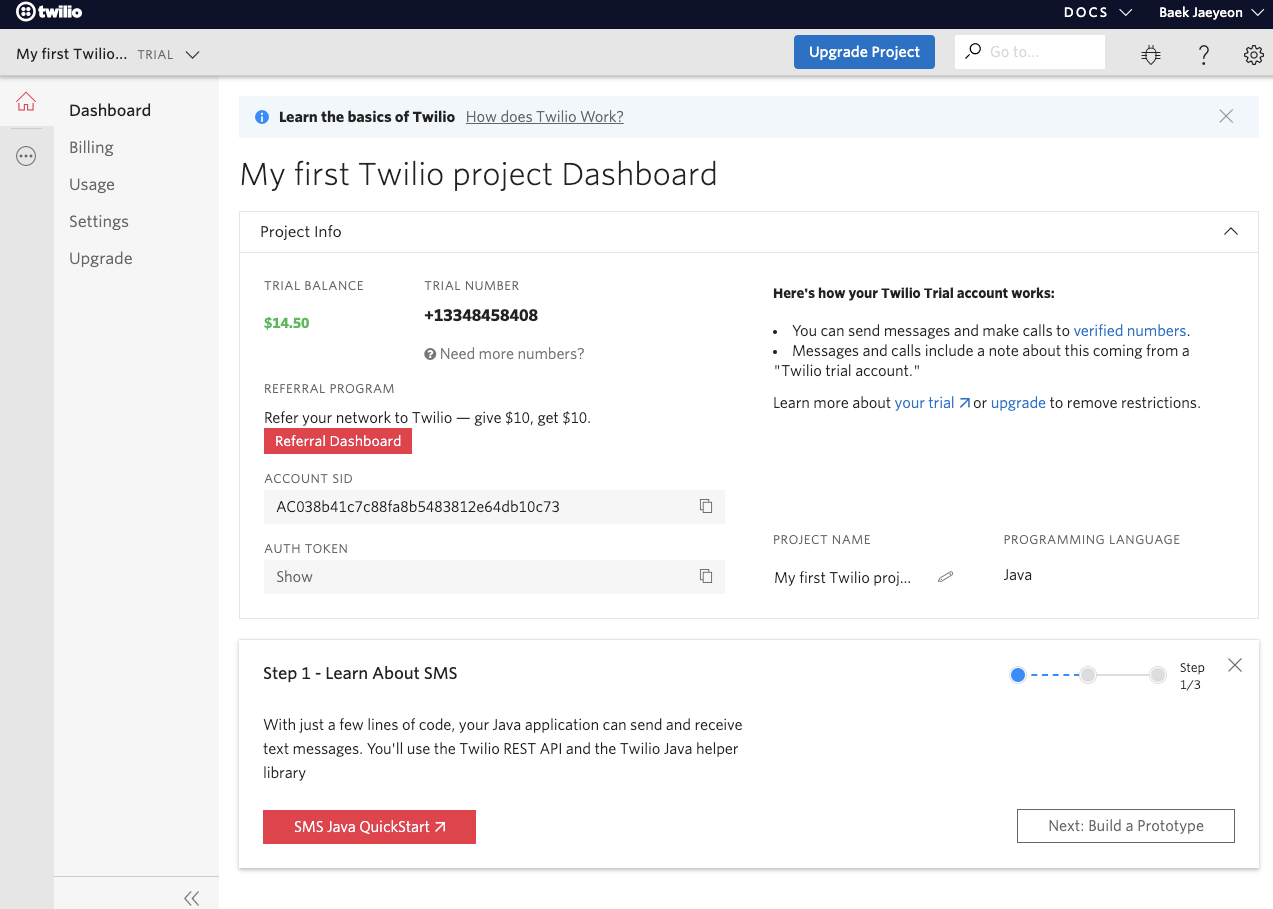The width and height of the screenshot is (1273, 909).
Task: Click the Upgrade Project button
Action: coord(864,52)
